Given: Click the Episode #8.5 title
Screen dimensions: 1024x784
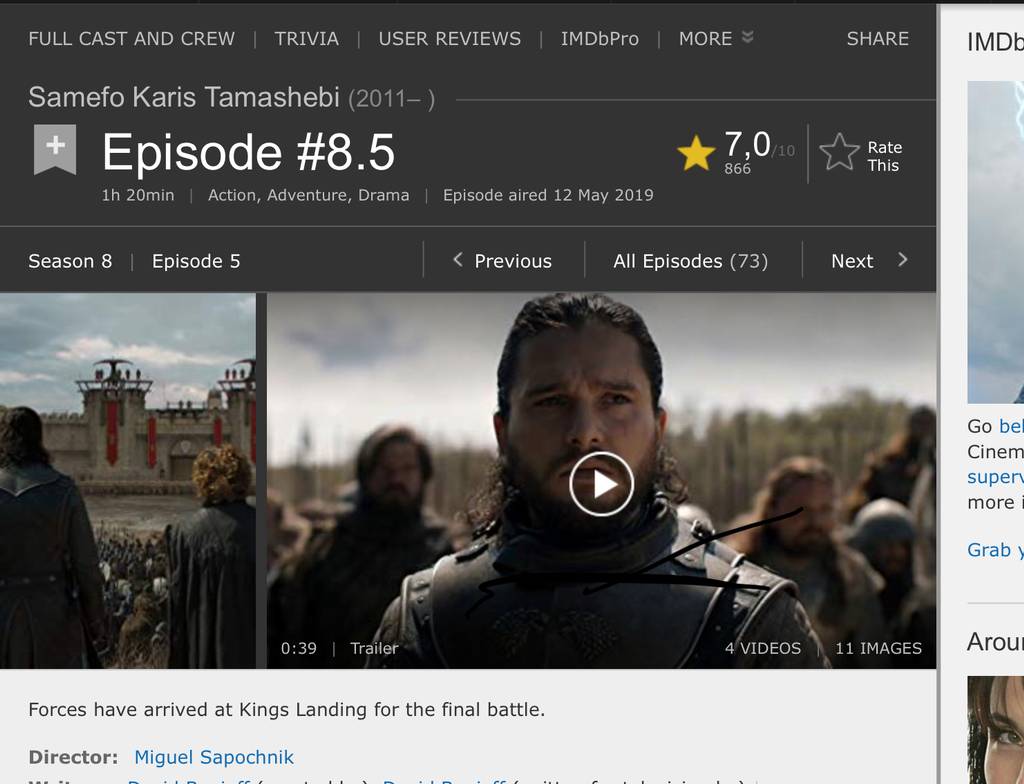Looking at the screenshot, I should pos(248,152).
